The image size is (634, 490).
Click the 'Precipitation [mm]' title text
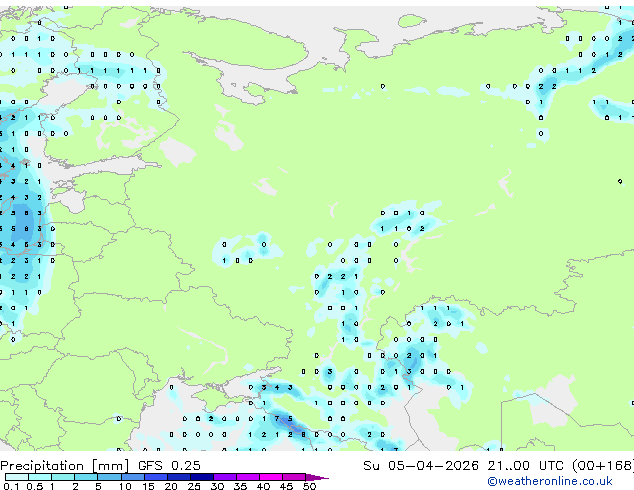(x=65, y=466)
